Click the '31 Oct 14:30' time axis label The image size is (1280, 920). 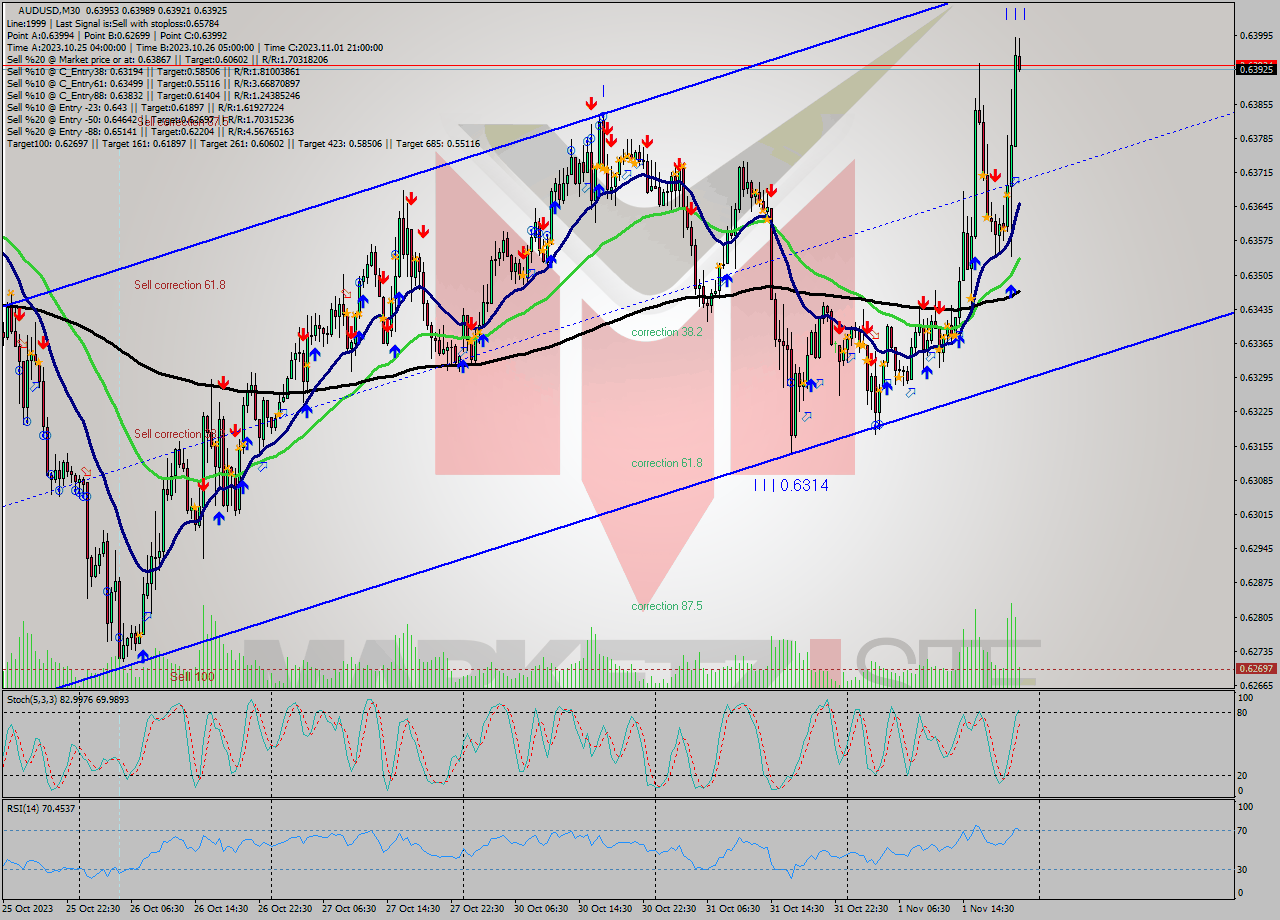click(797, 908)
